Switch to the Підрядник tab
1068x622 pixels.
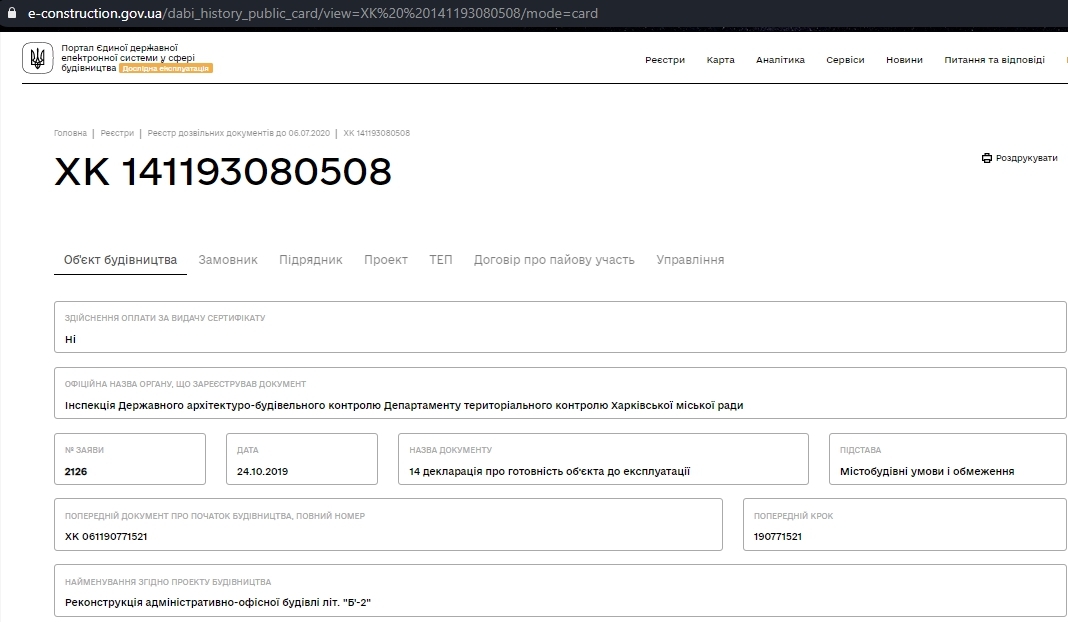pyautogui.click(x=311, y=260)
